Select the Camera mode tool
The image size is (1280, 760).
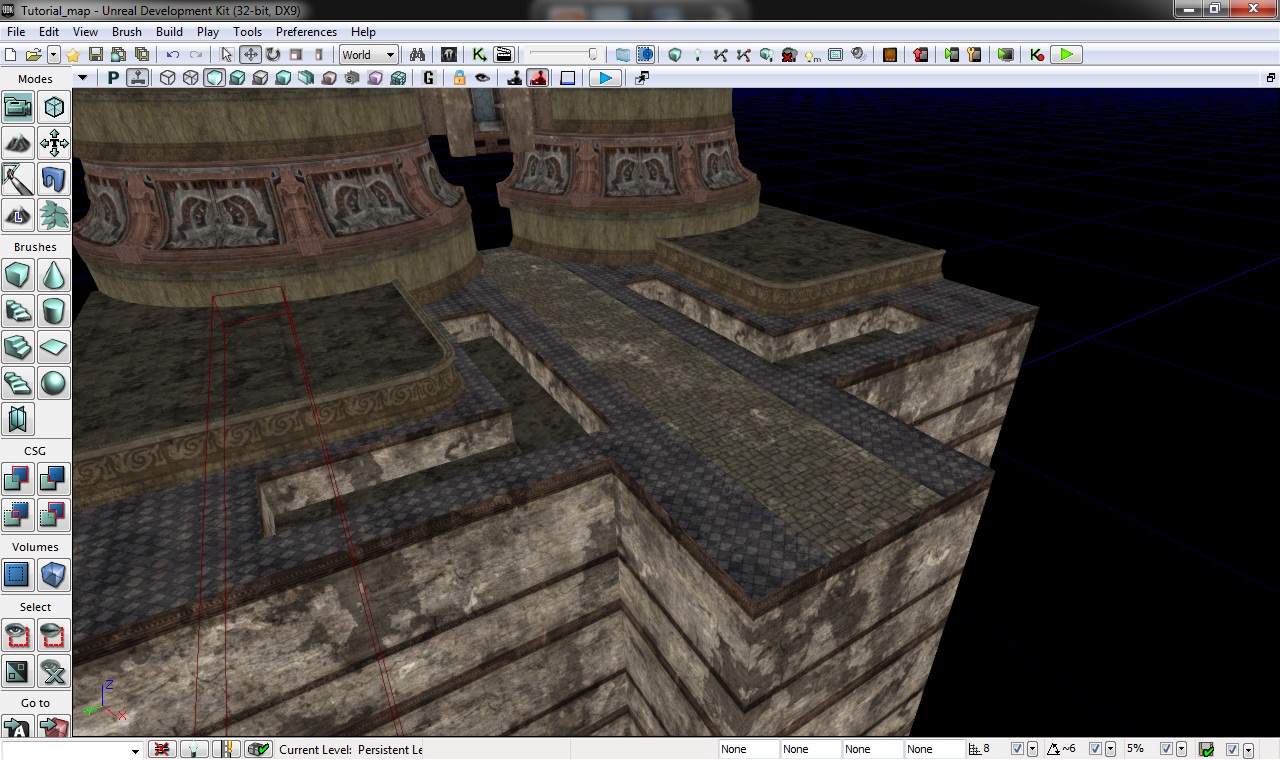(x=18, y=107)
